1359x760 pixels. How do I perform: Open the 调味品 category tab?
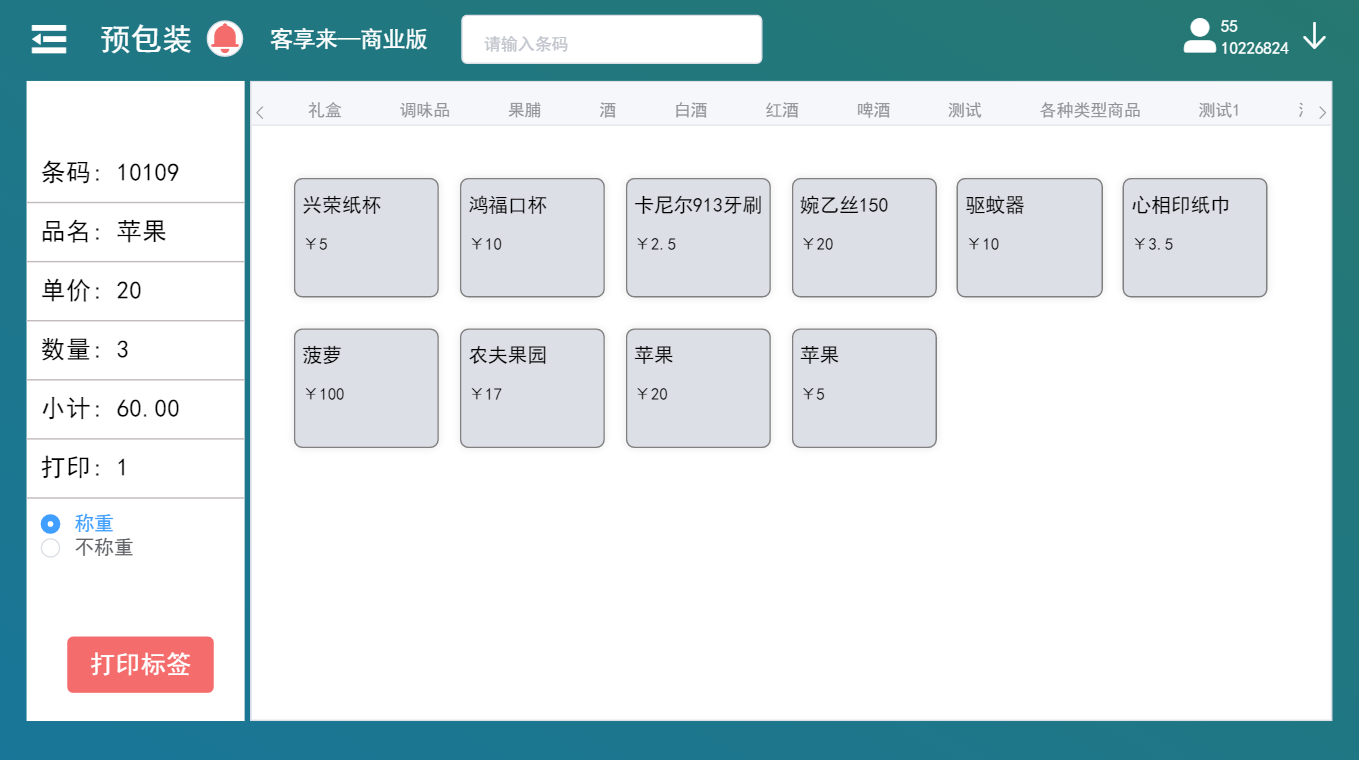click(425, 110)
